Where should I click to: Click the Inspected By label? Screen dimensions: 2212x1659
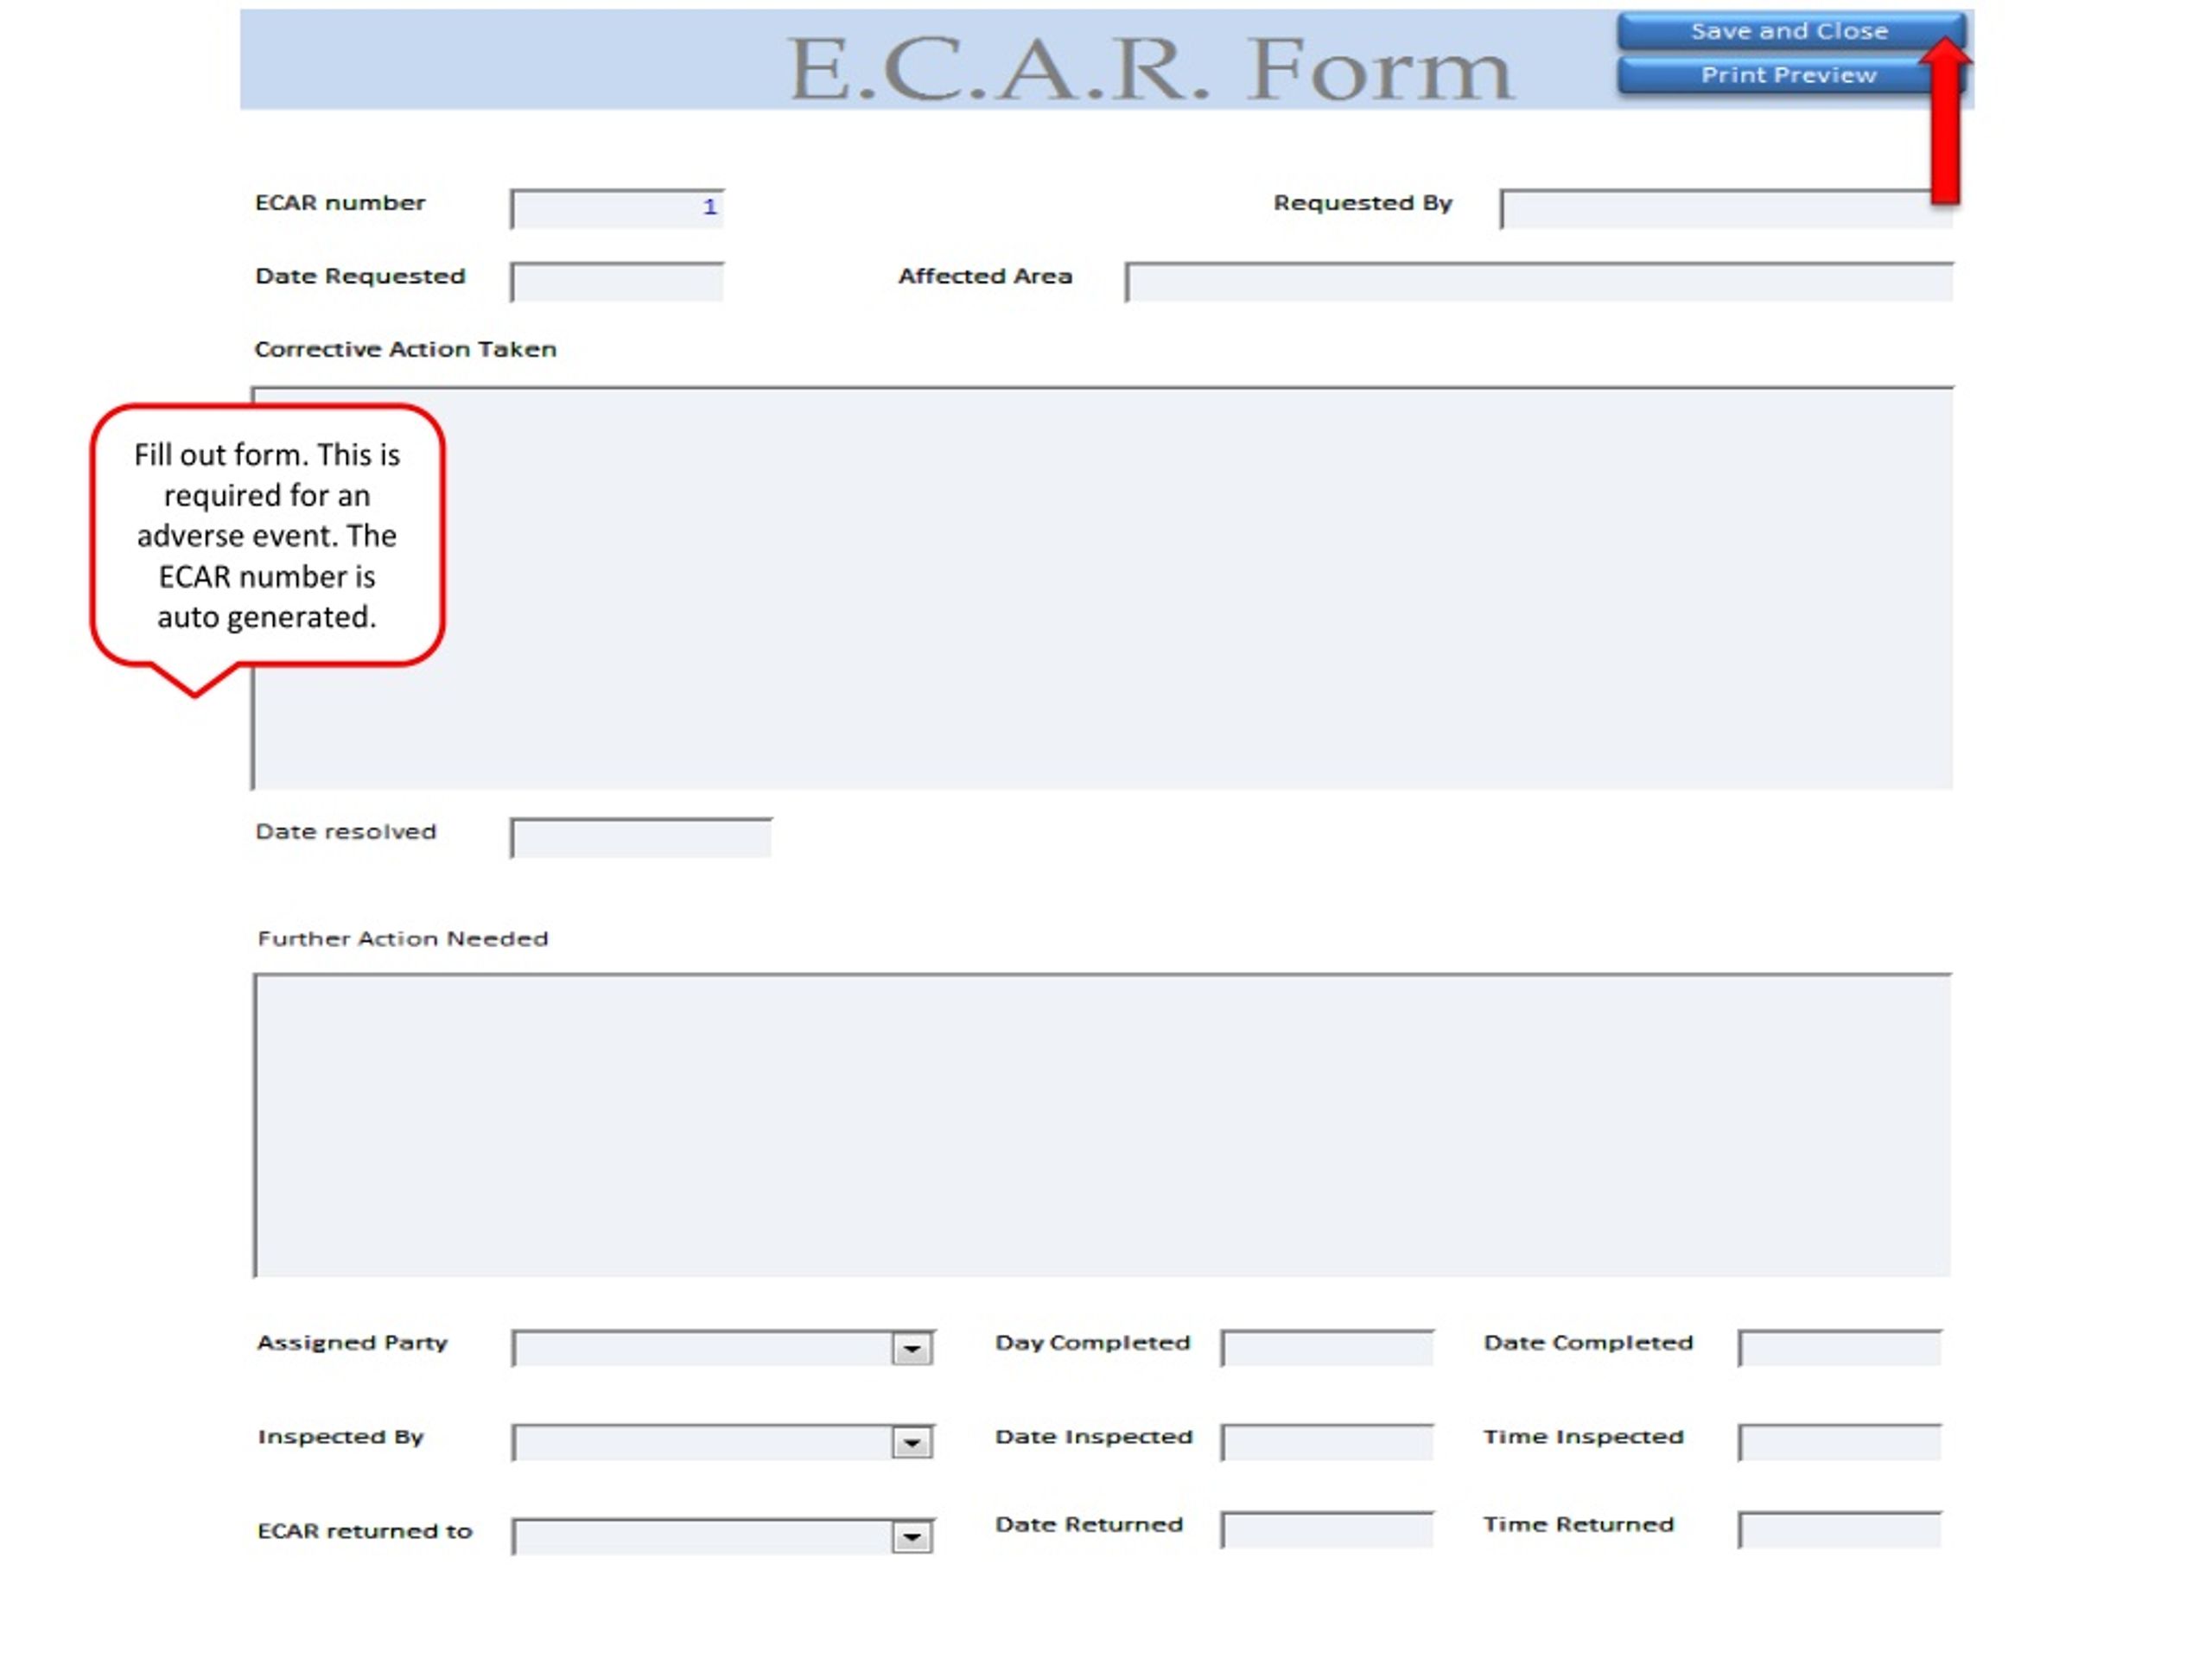(340, 1437)
